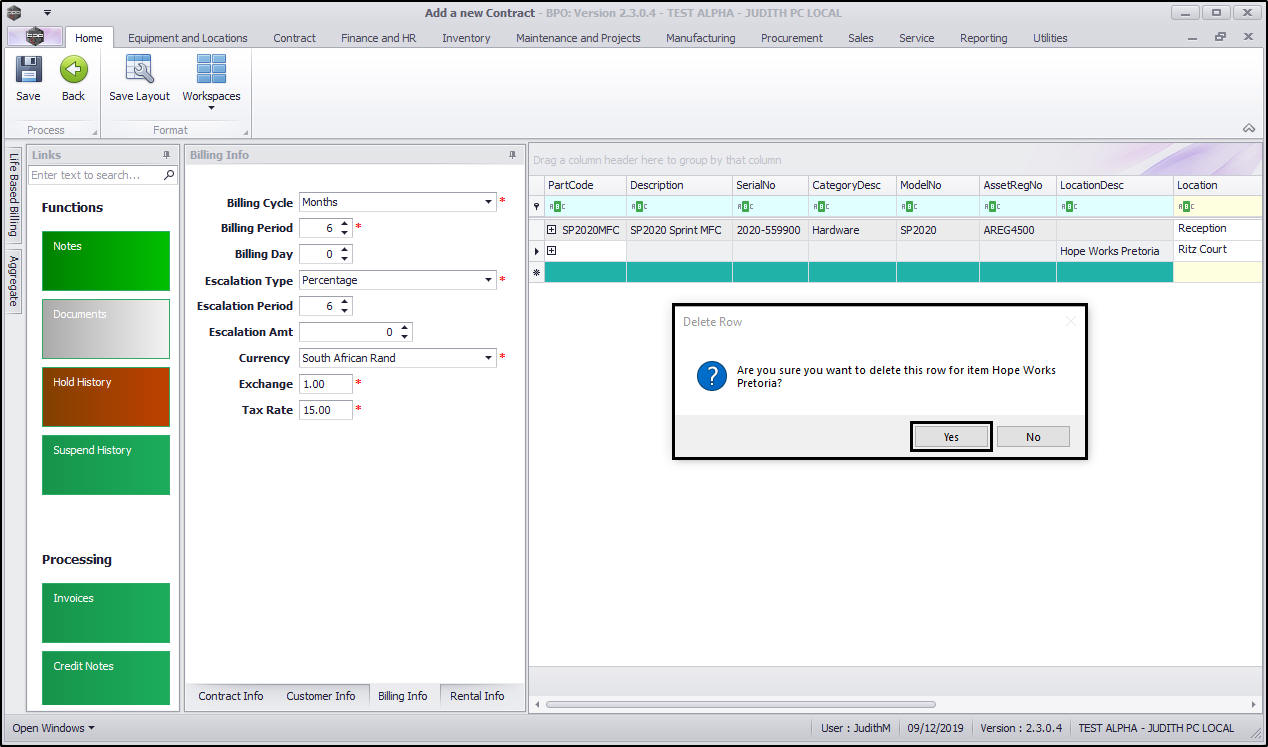This screenshot has width=1268, height=747.
Task: Open the Billing Cycle dropdown
Action: [x=489, y=202]
